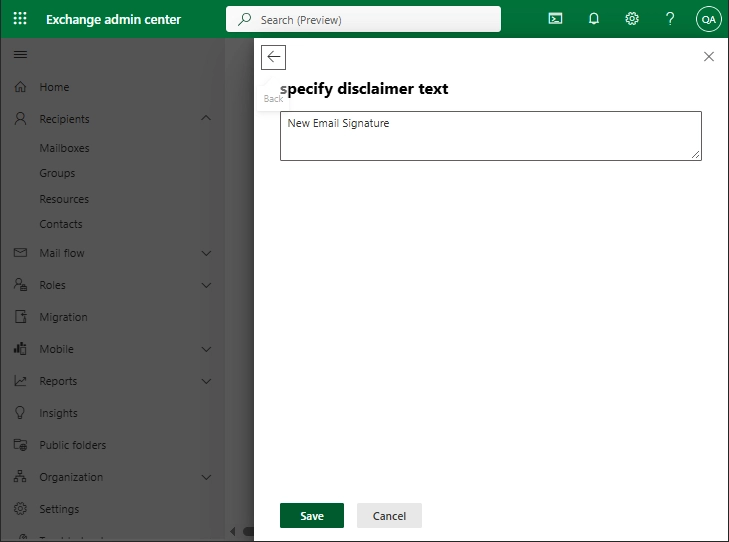The height and width of the screenshot is (542, 729).
Task: Open Resources under Recipients
Action: click(x=64, y=199)
